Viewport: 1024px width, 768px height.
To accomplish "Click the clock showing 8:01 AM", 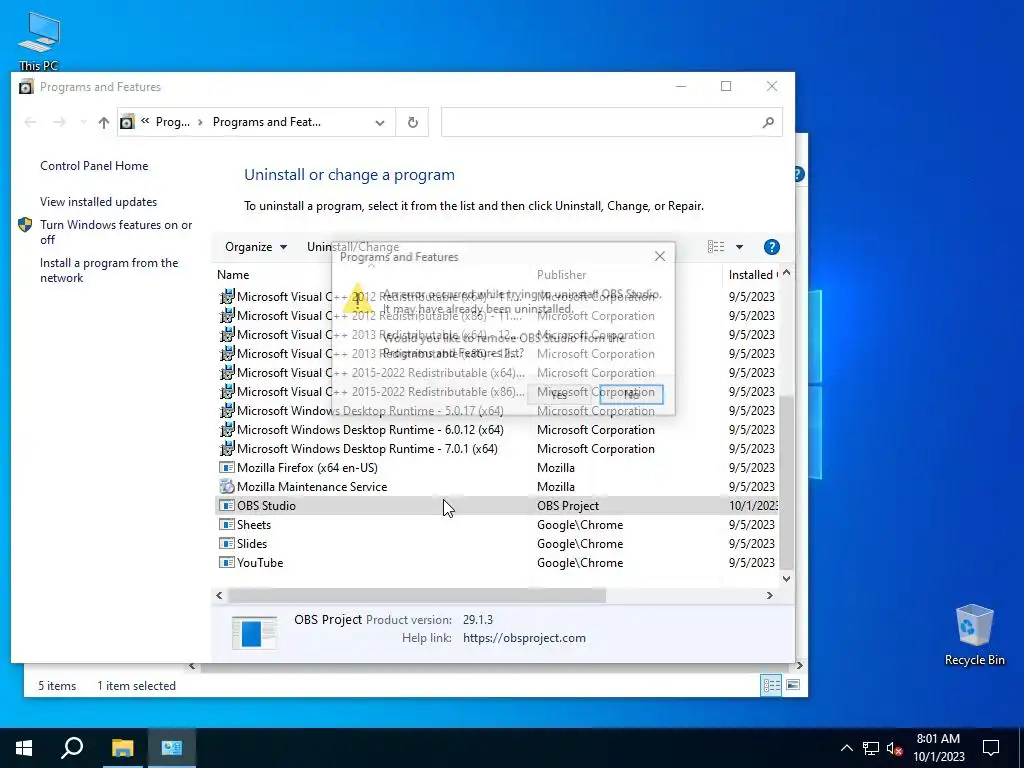I will [x=938, y=748].
